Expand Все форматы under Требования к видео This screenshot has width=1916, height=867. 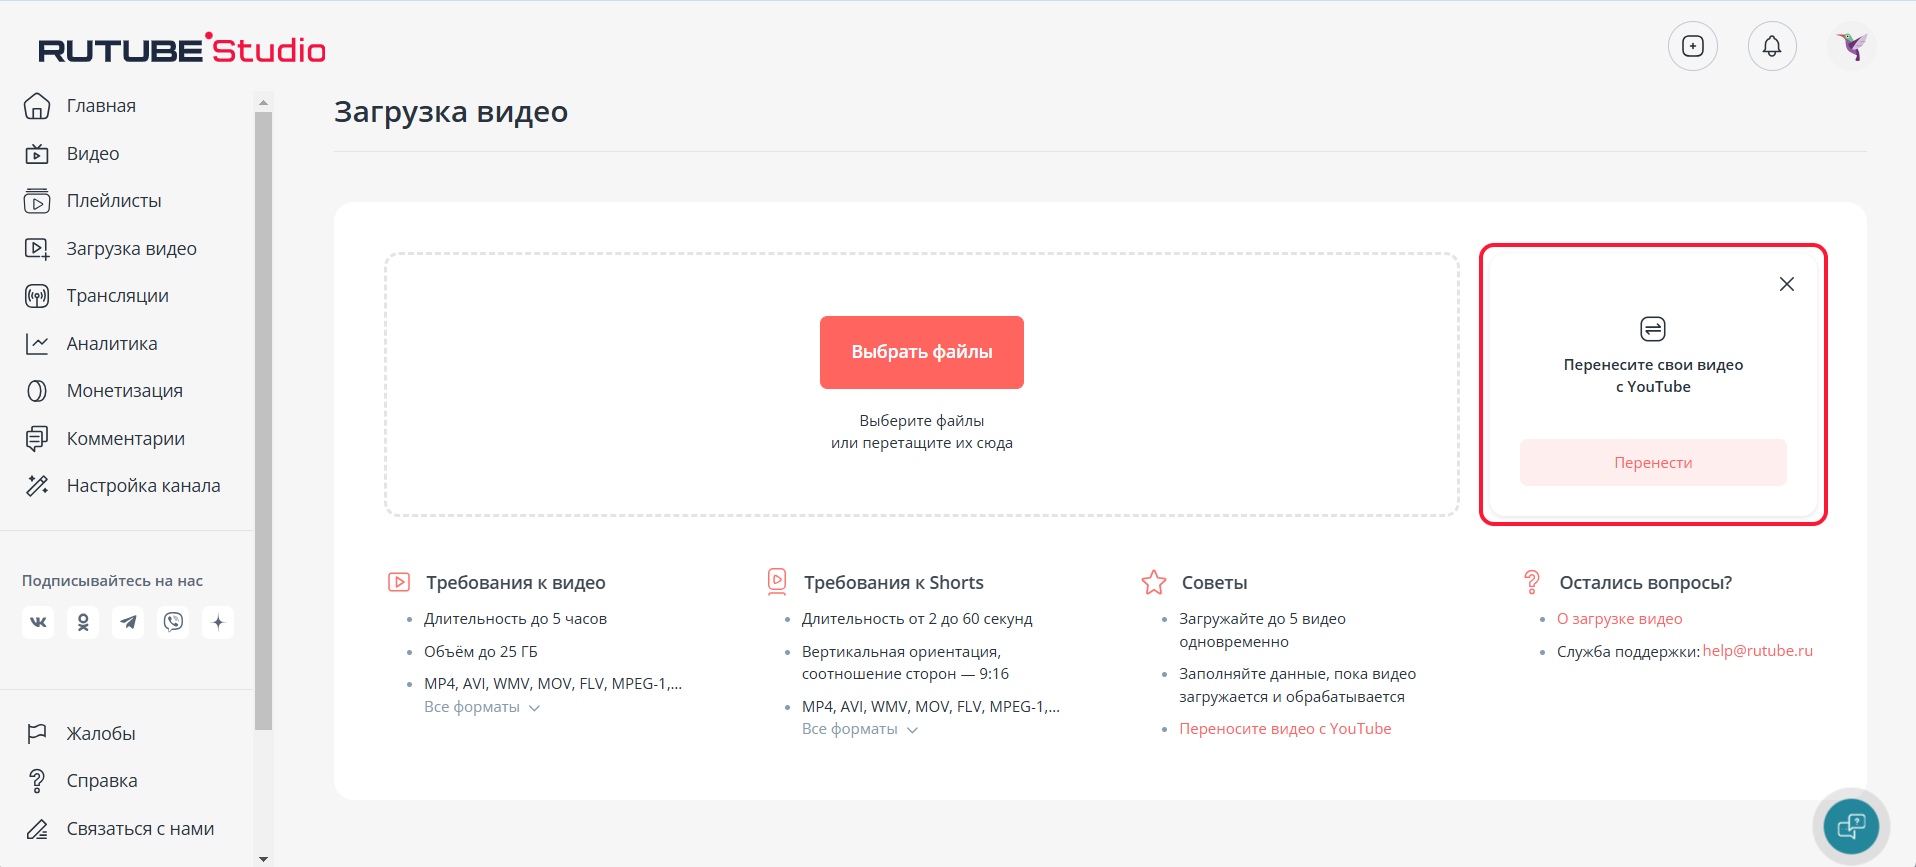(482, 707)
